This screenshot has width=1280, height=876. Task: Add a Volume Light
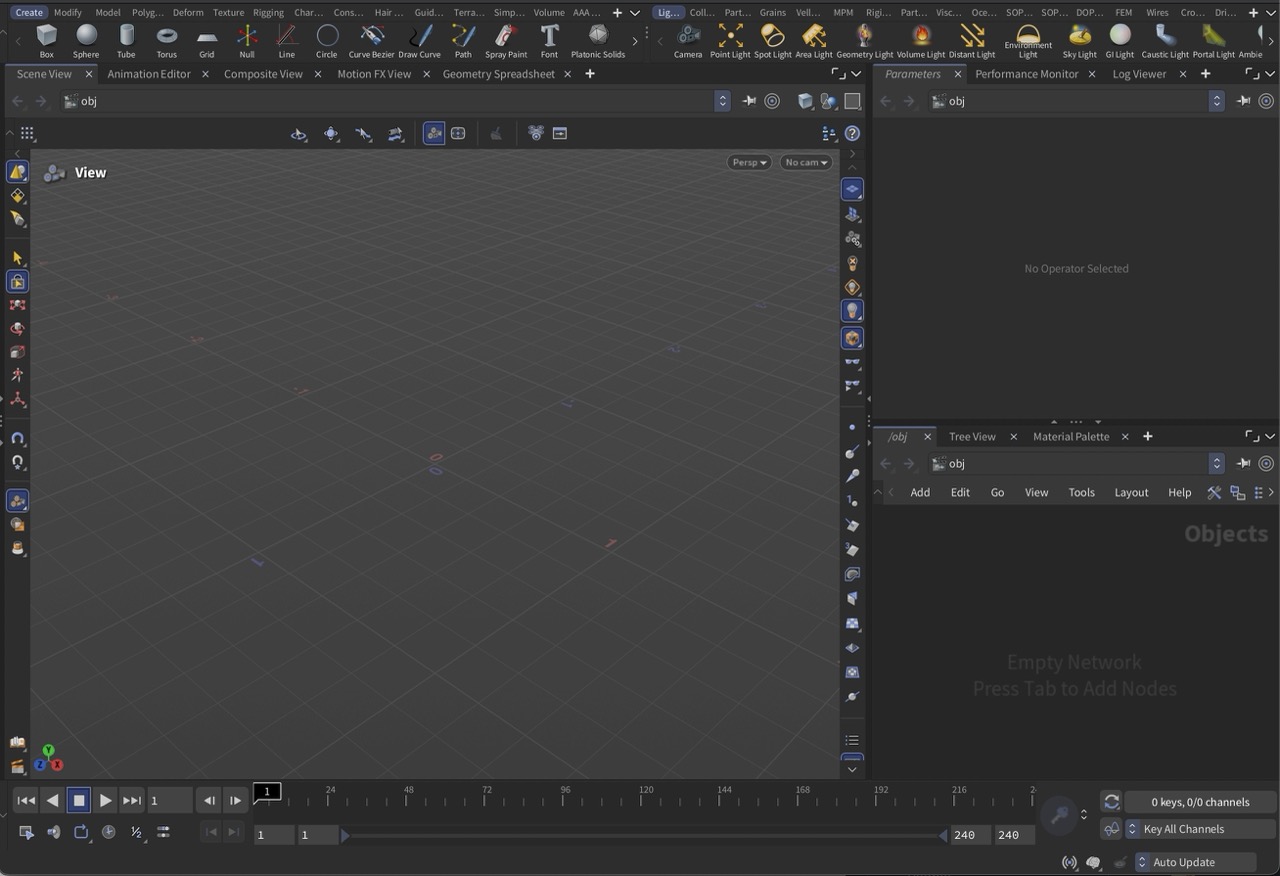click(x=921, y=41)
